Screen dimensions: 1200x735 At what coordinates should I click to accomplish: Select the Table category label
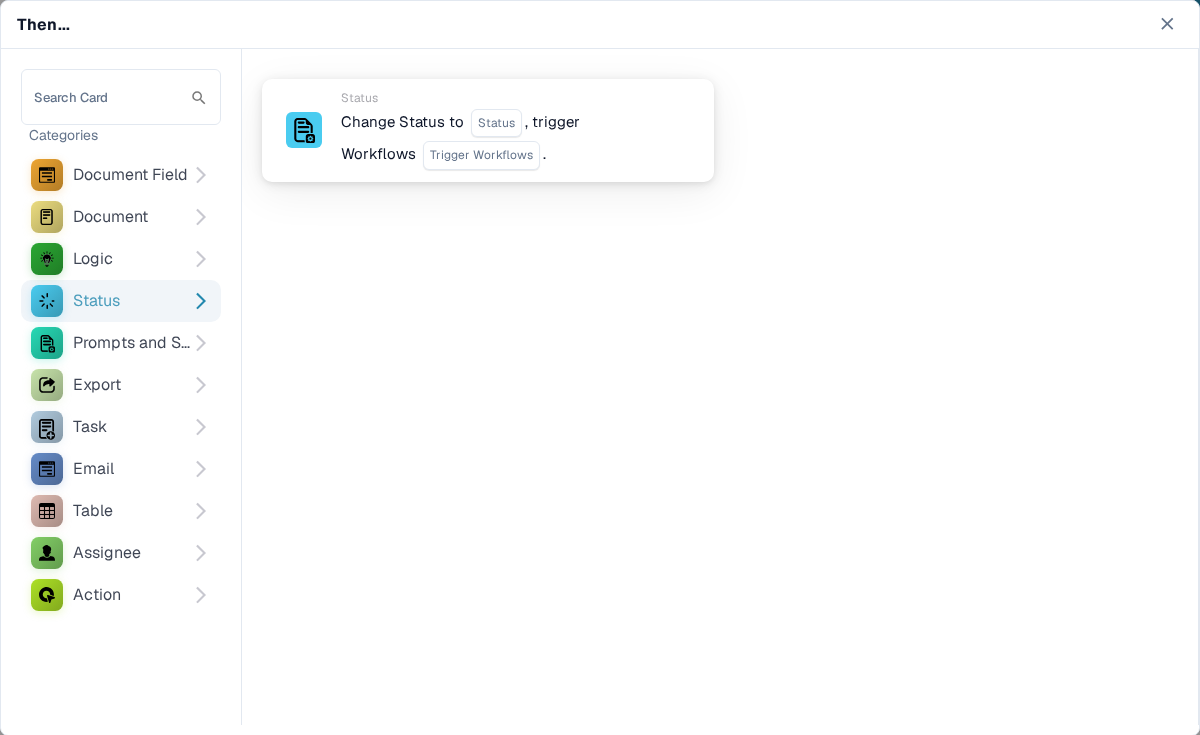(x=93, y=511)
